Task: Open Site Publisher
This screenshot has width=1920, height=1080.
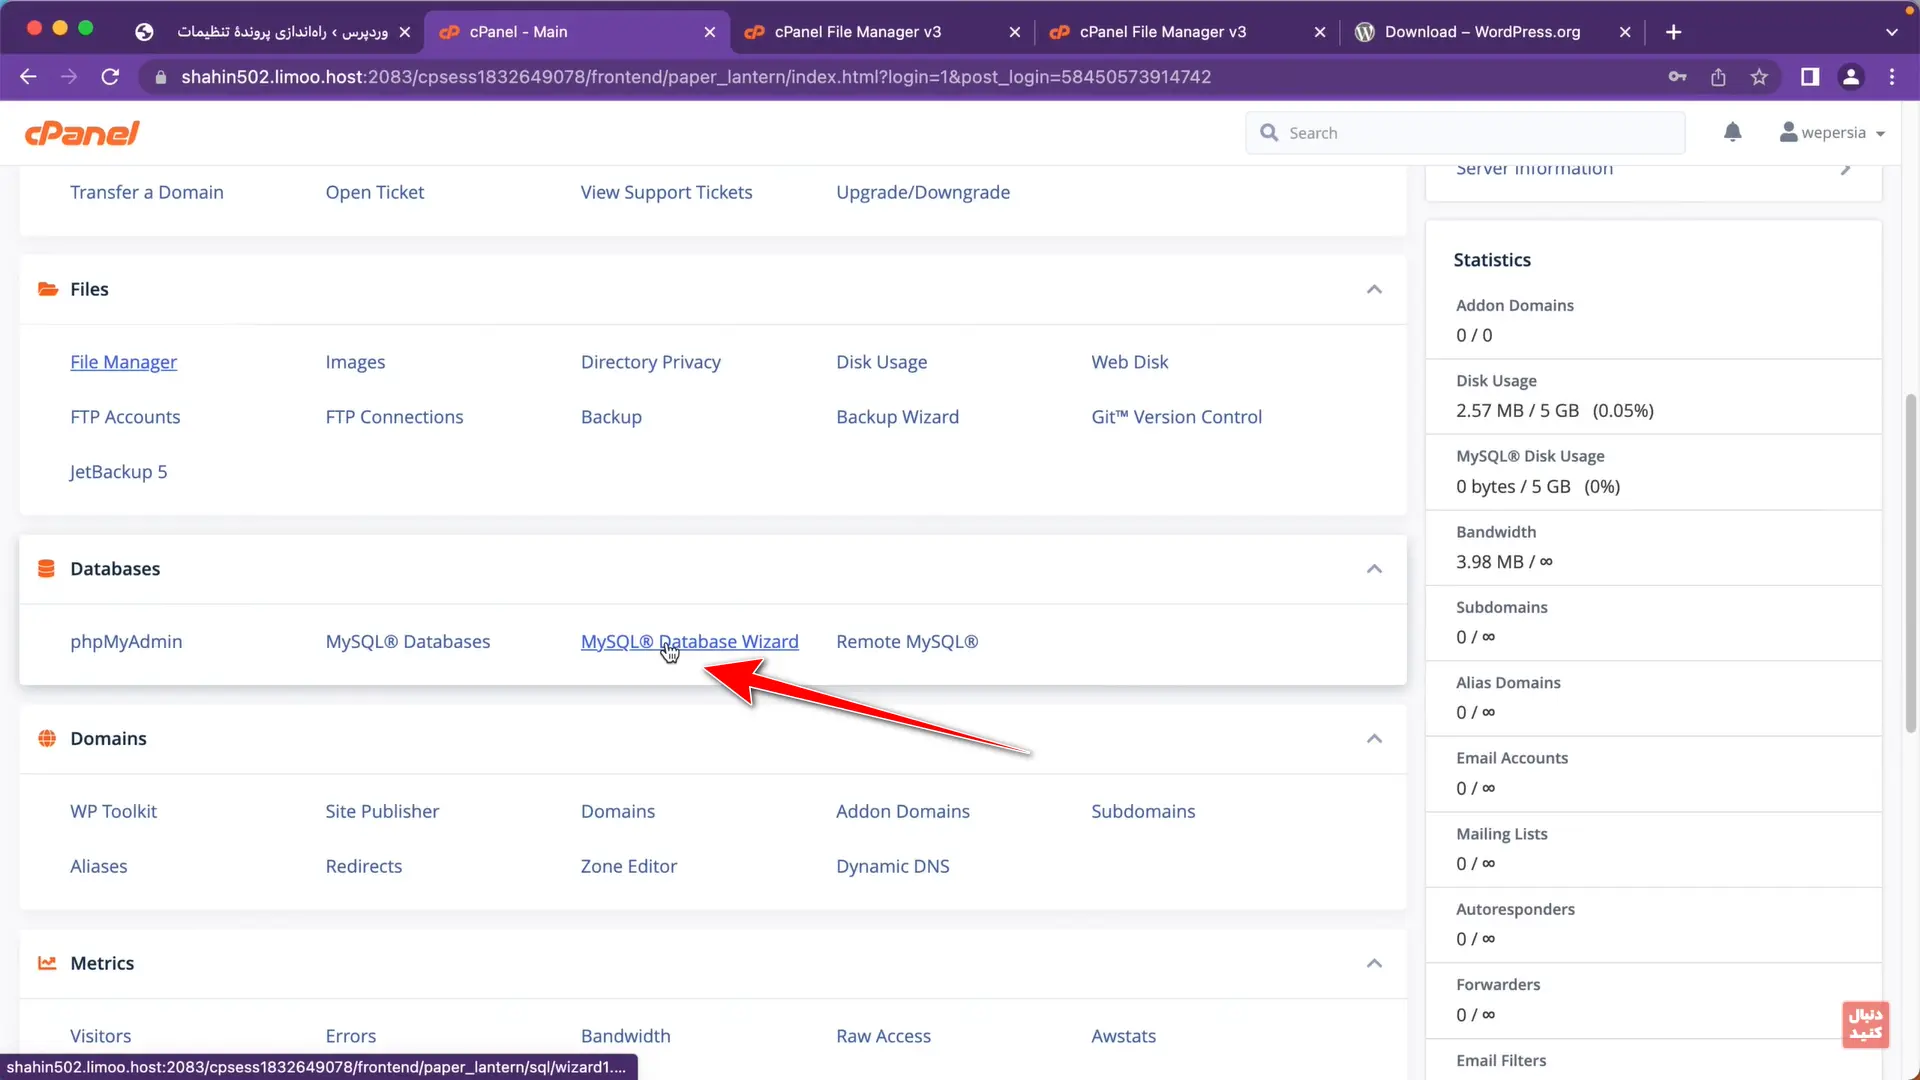Action: 382,812
